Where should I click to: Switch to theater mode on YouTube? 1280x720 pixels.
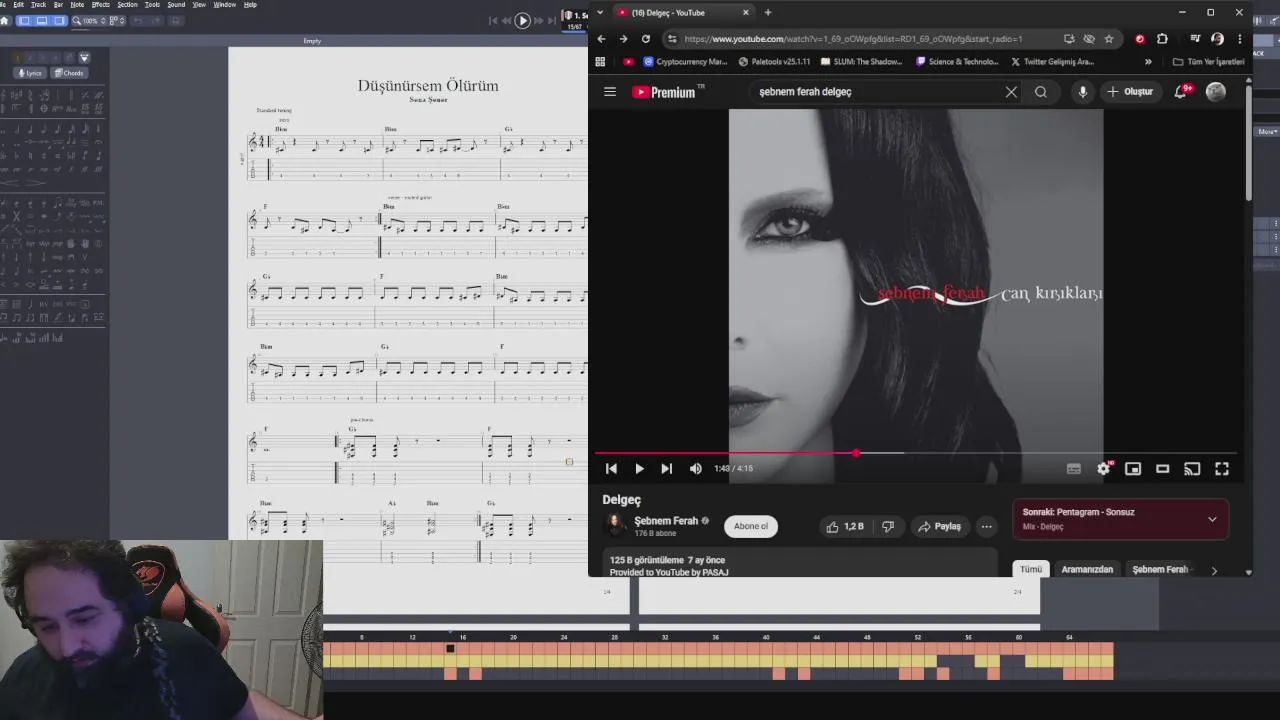[x=1162, y=468]
